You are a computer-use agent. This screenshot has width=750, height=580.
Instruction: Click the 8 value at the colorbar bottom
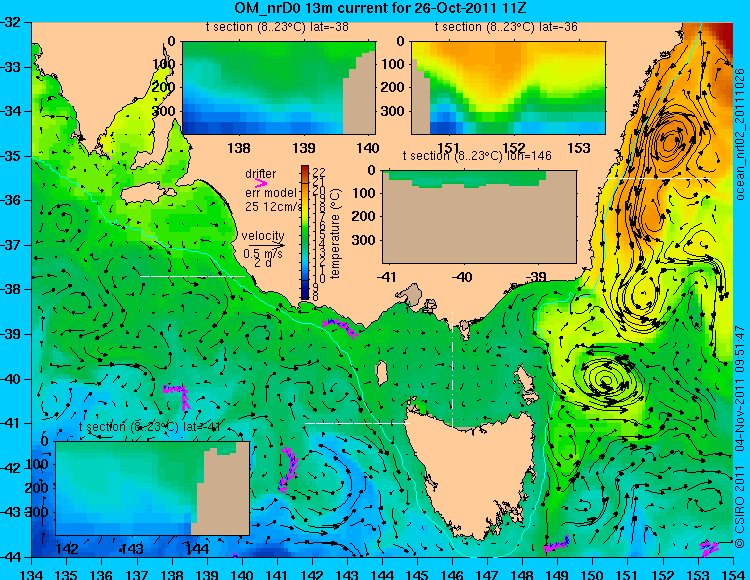click(x=316, y=296)
